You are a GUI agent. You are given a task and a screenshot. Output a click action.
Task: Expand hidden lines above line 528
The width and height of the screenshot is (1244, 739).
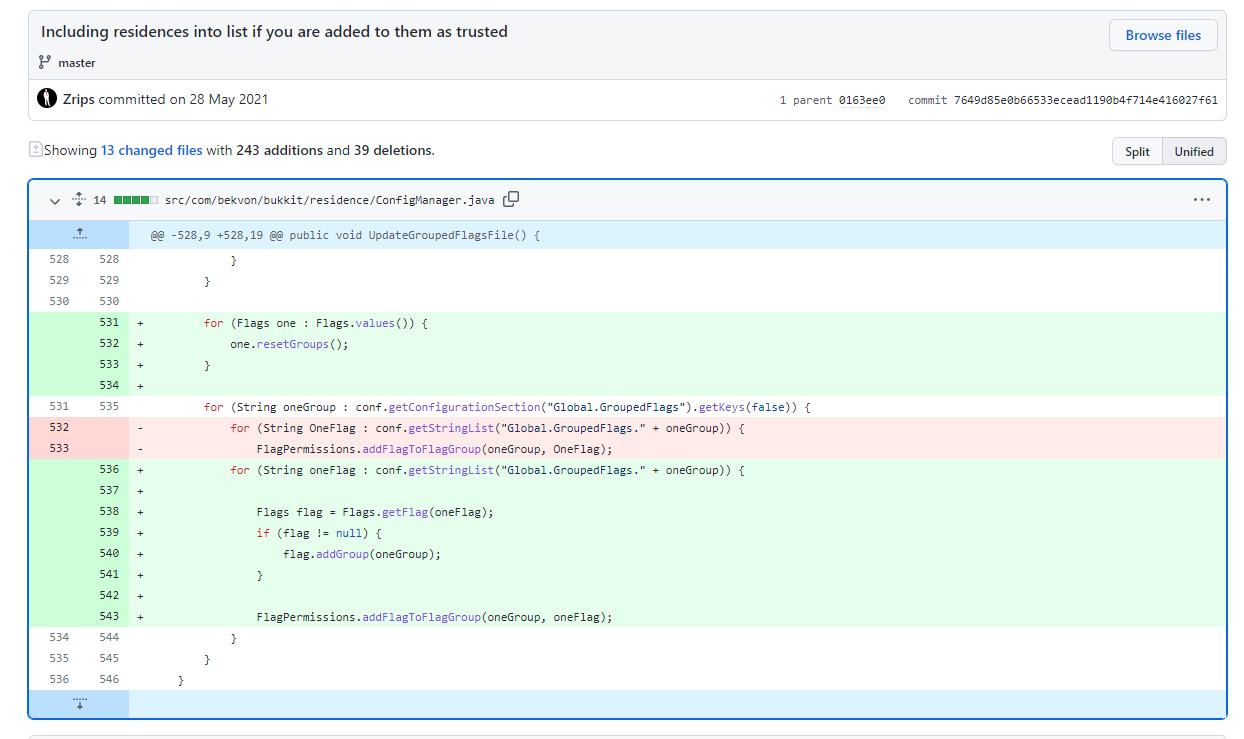click(x=79, y=235)
